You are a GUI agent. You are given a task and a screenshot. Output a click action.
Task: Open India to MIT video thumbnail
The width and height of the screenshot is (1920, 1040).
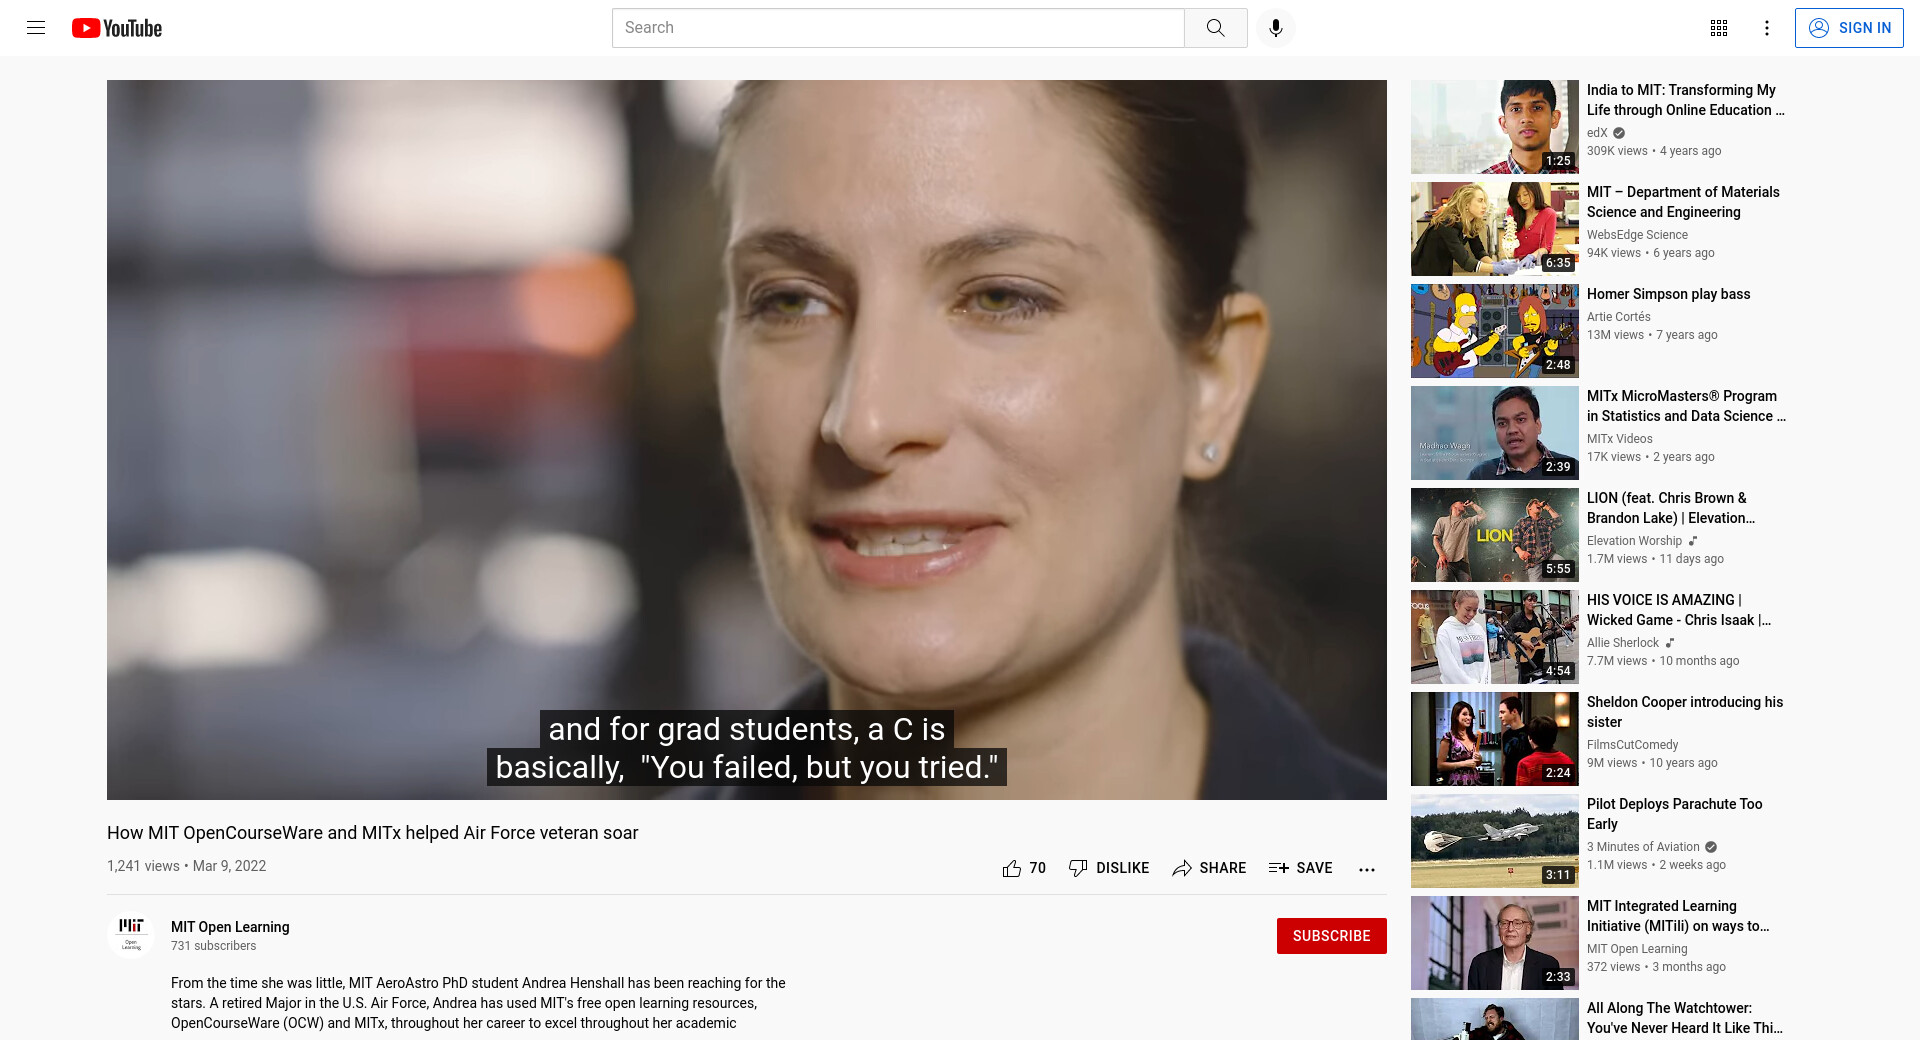pos(1495,127)
